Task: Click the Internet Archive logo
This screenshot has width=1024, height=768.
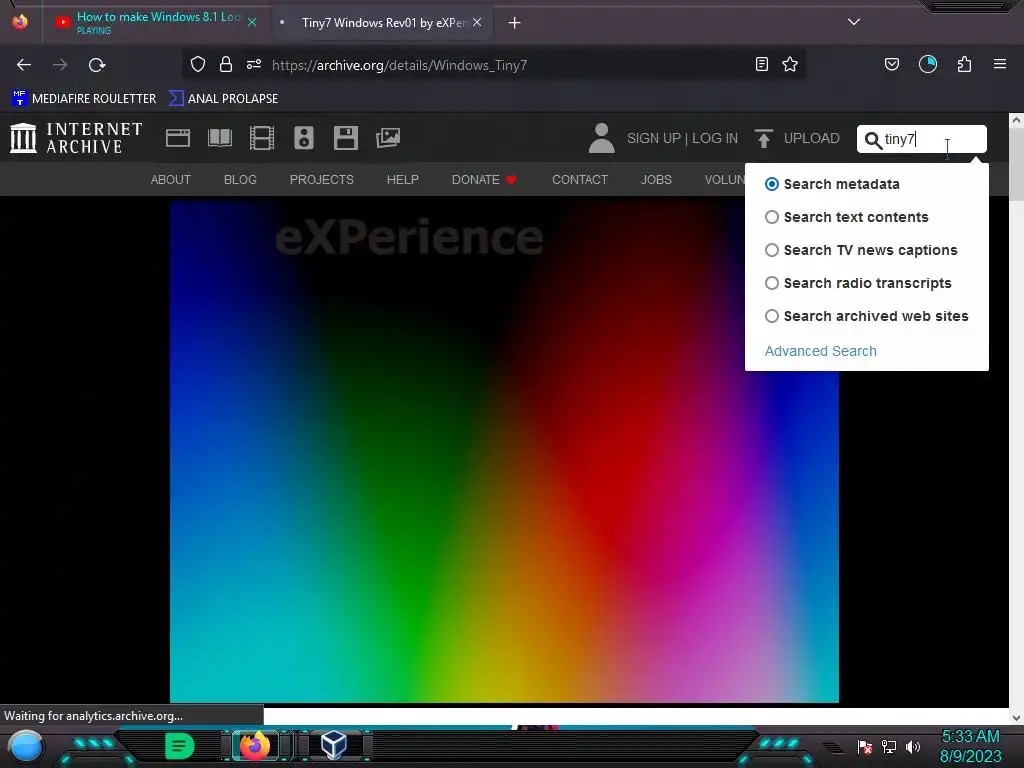Action: [x=76, y=138]
